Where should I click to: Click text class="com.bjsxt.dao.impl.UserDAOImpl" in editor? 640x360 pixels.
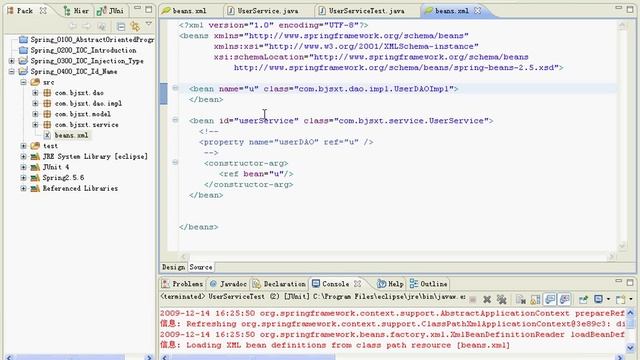tap(360, 89)
